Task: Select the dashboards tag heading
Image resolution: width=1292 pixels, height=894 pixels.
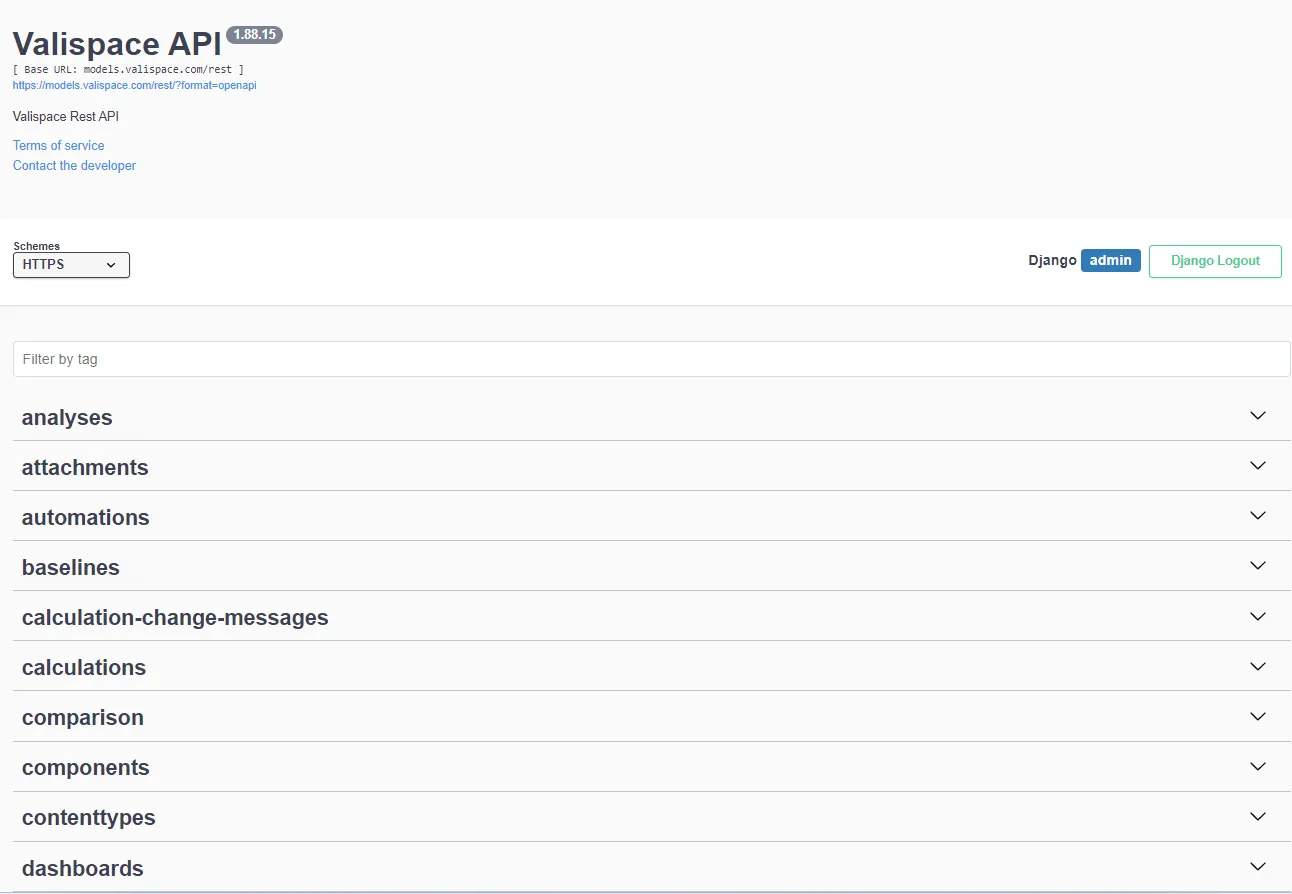Action: 83,868
